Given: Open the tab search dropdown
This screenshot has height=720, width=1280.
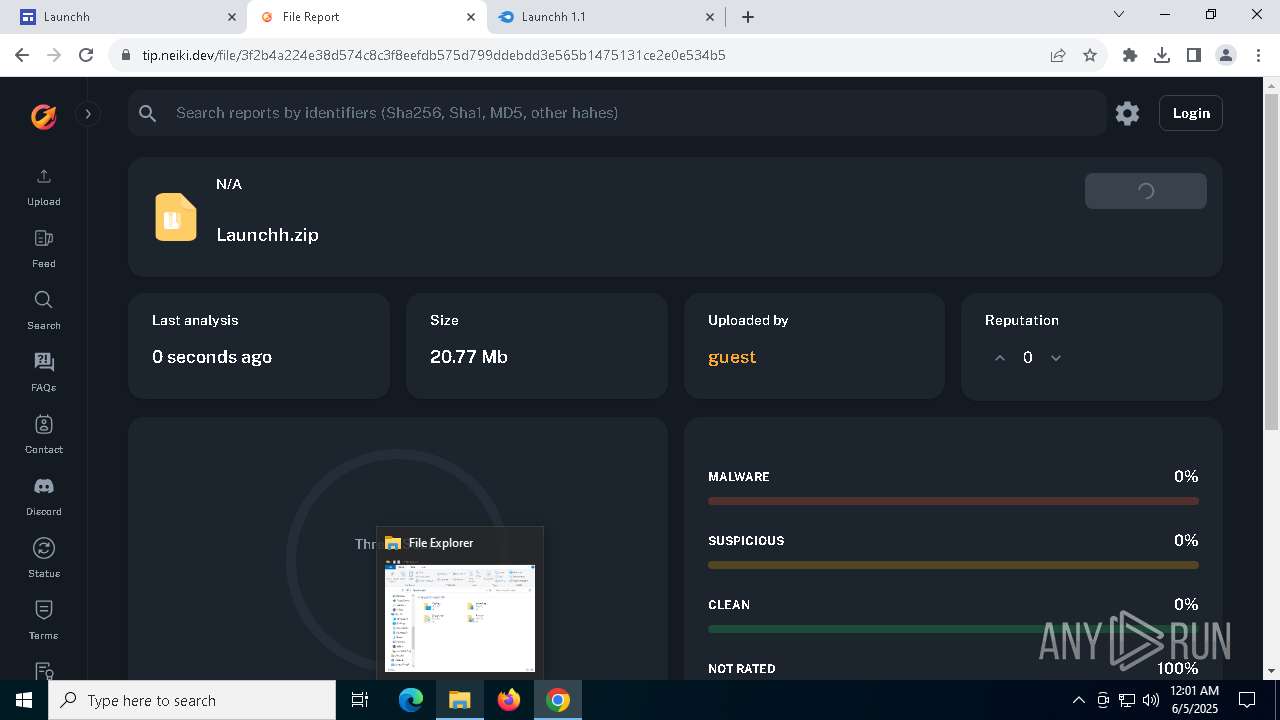Looking at the screenshot, I should pyautogui.click(x=1119, y=14).
